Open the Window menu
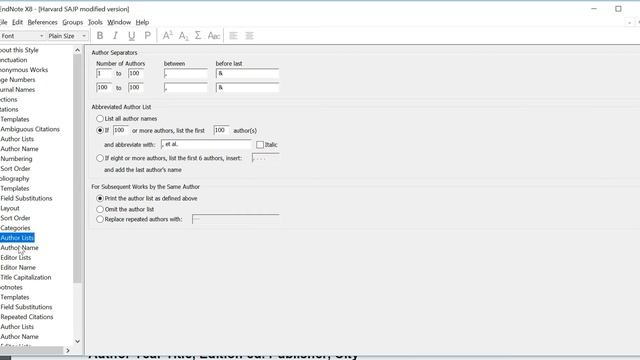This screenshot has height=360, width=640. point(119,22)
